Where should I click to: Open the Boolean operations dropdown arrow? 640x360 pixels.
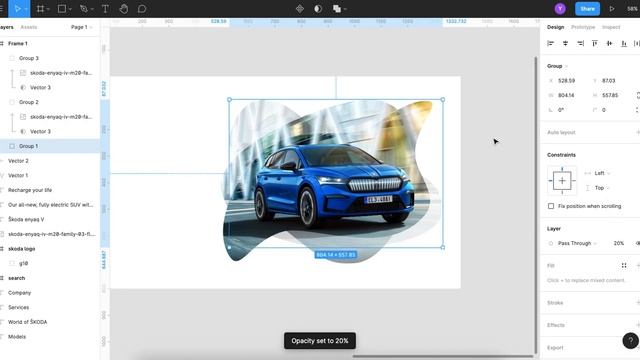click(346, 9)
